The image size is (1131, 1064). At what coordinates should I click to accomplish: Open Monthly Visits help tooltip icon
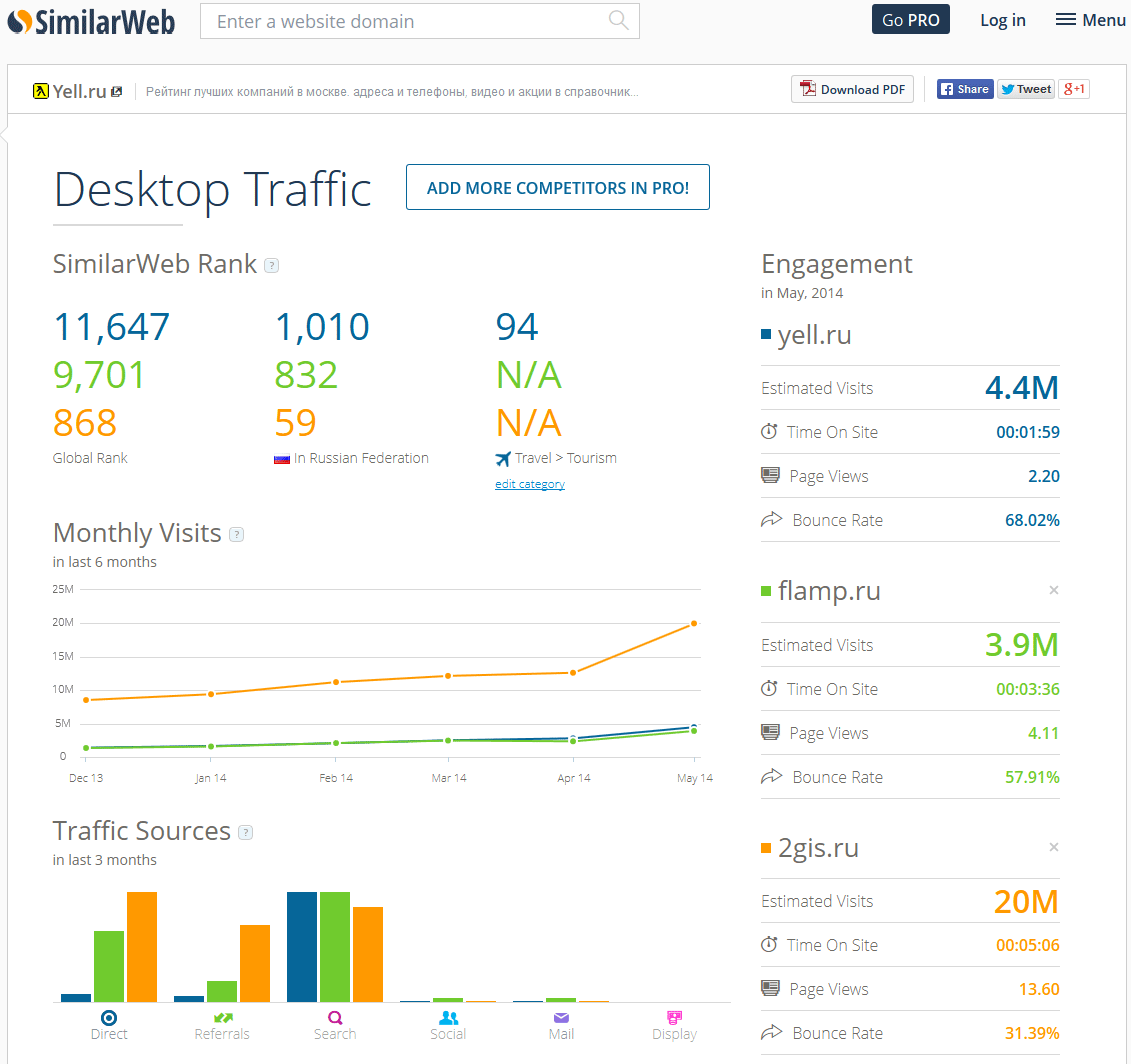coord(237,535)
